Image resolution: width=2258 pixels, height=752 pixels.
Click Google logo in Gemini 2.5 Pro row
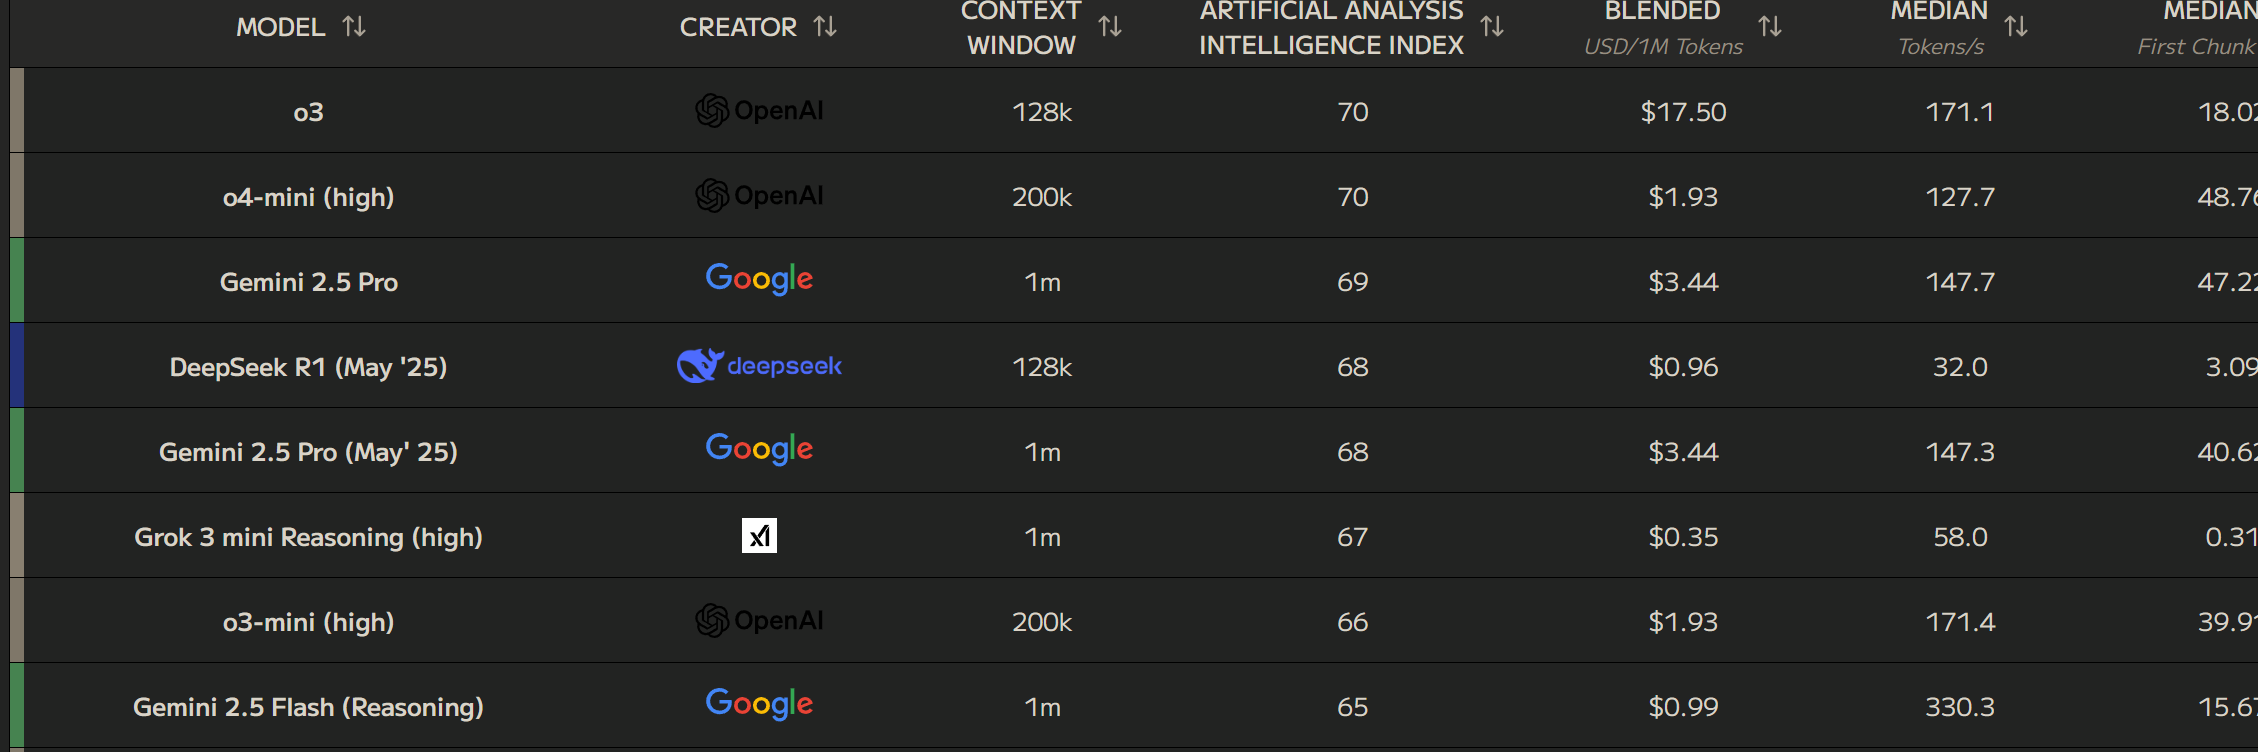pyautogui.click(x=759, y=279)
